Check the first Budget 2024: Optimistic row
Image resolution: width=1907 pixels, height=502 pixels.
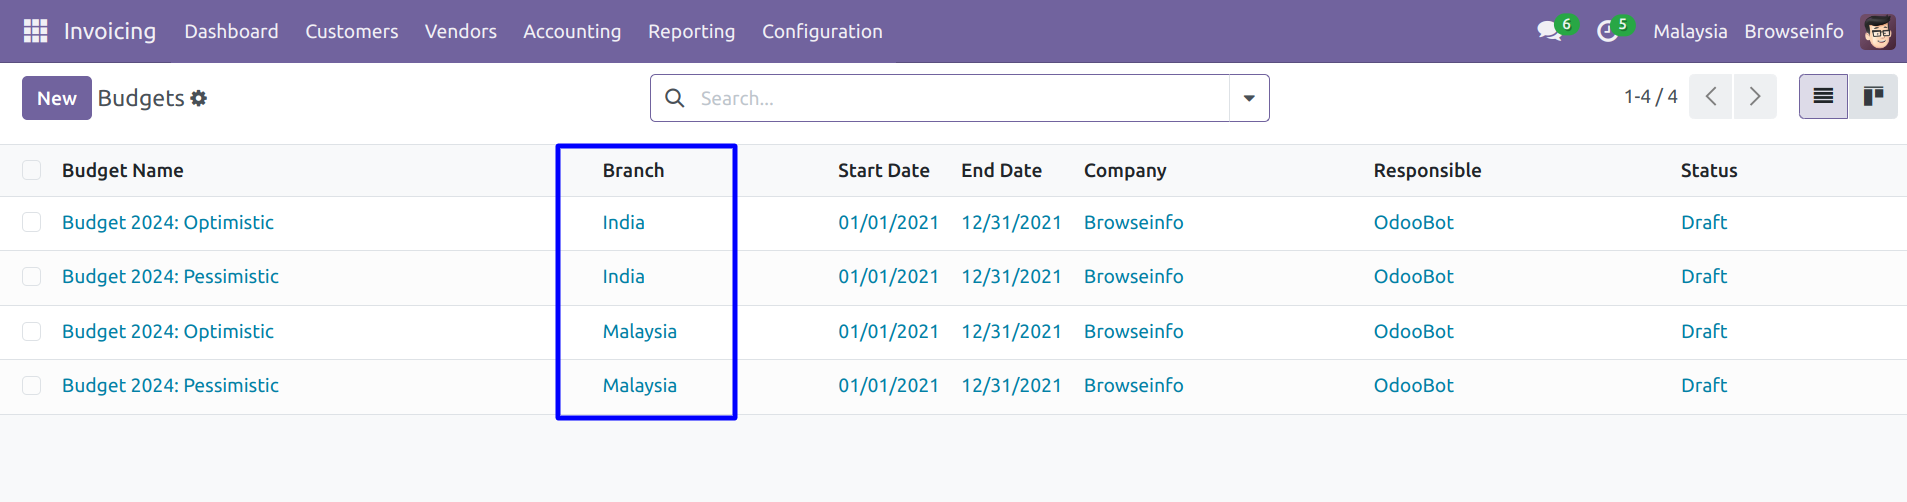click(32, 222)
